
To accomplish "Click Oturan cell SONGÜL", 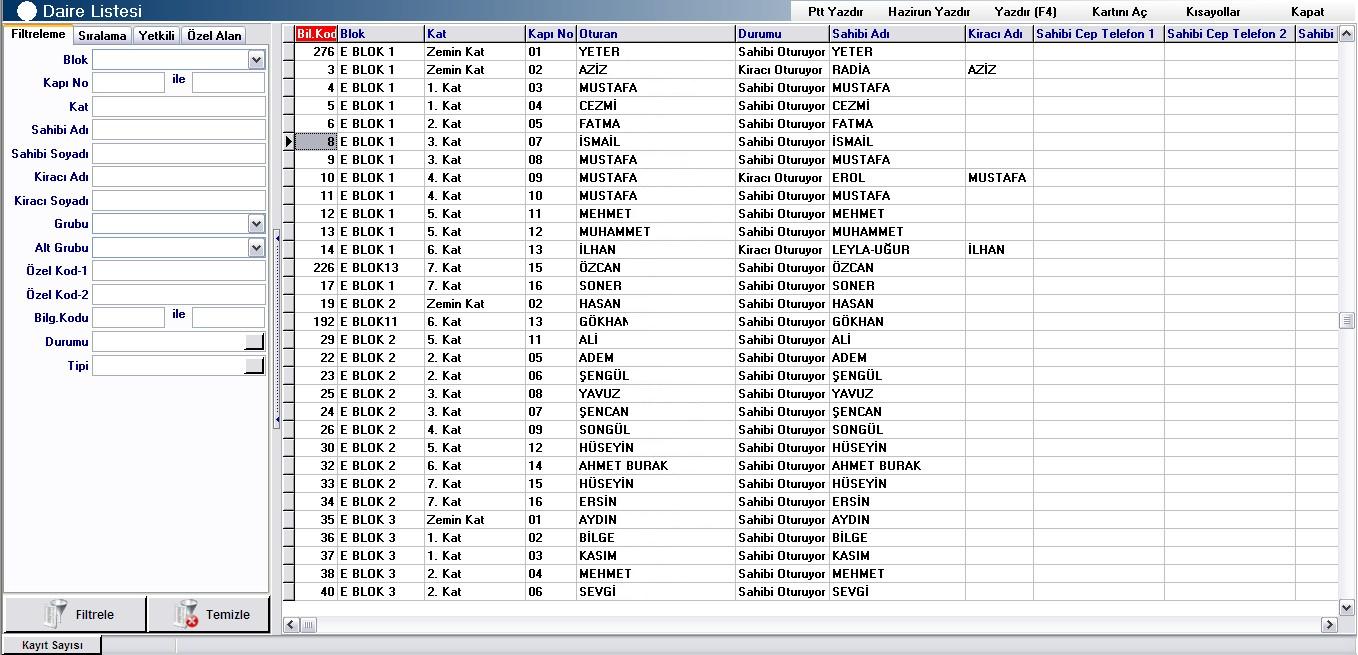I will pos(656,430).
